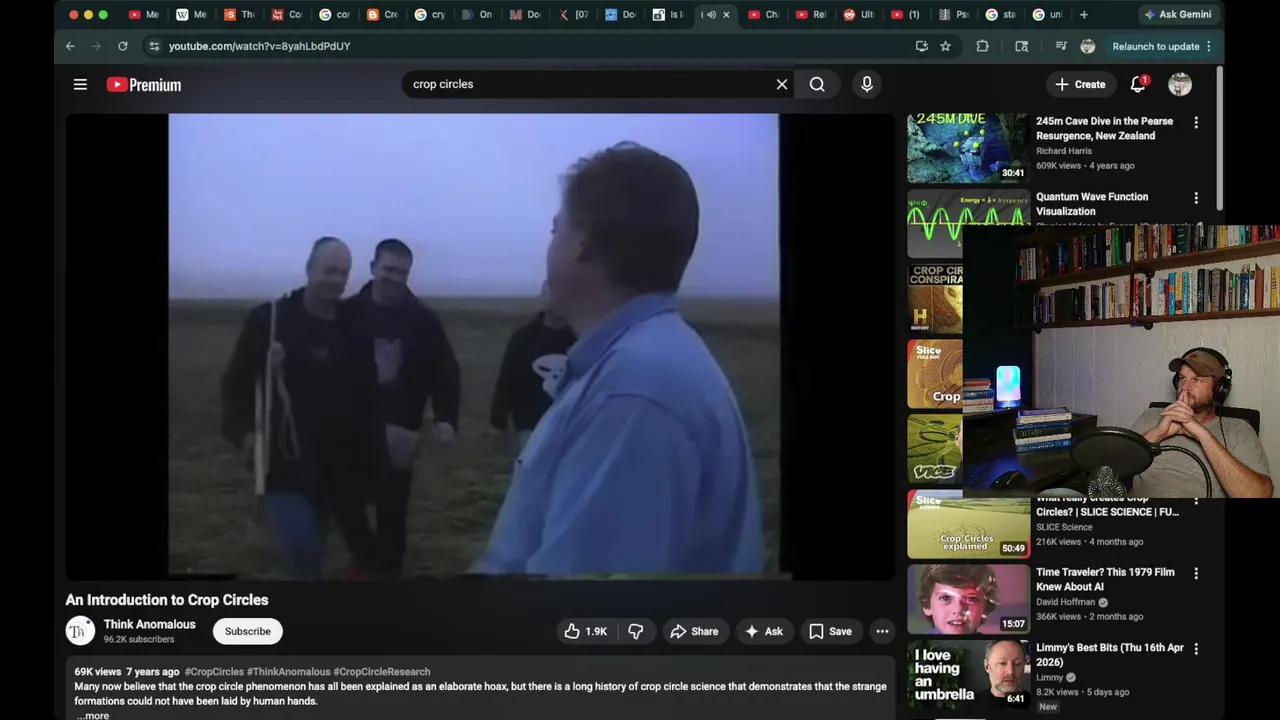The width and height of the screenshot is (1280, 720).
Task: Open the Think Anomalous channel name link
Action: 150,624
